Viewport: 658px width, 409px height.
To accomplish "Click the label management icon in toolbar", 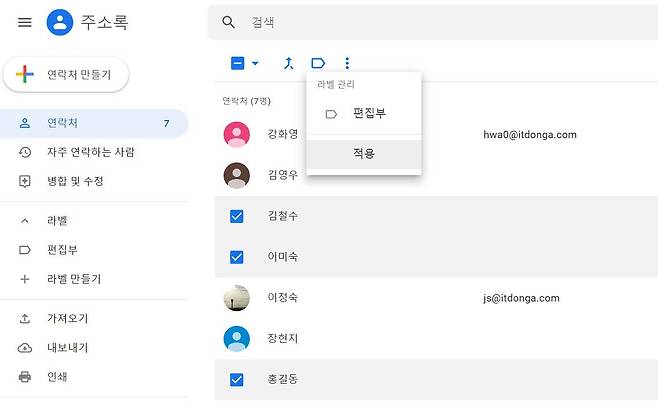I will coord(318,63).
